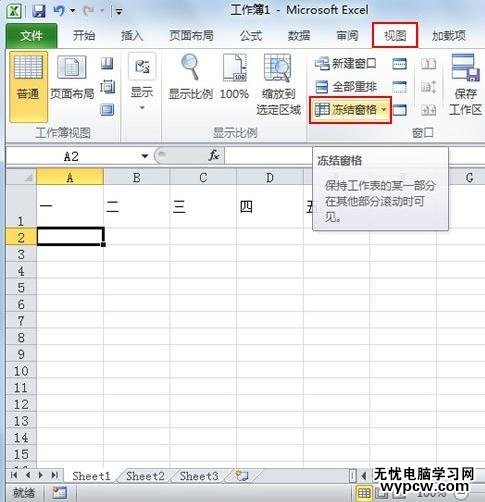Click 缩放到选定区域 (Zoom to Selection)
Viewport: 485px width, 502px height.
278,85
